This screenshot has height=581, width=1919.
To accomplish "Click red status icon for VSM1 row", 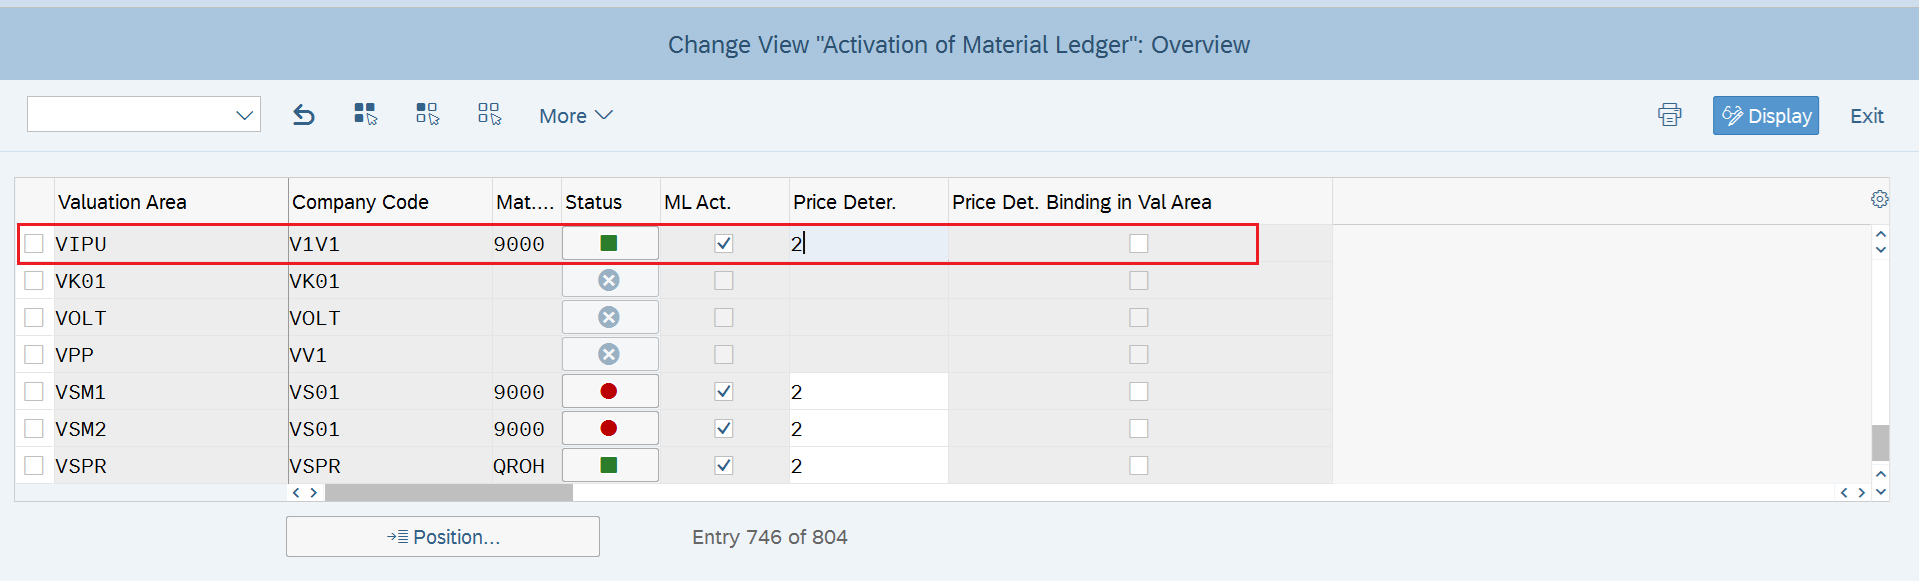I will (x=609, y=391).
